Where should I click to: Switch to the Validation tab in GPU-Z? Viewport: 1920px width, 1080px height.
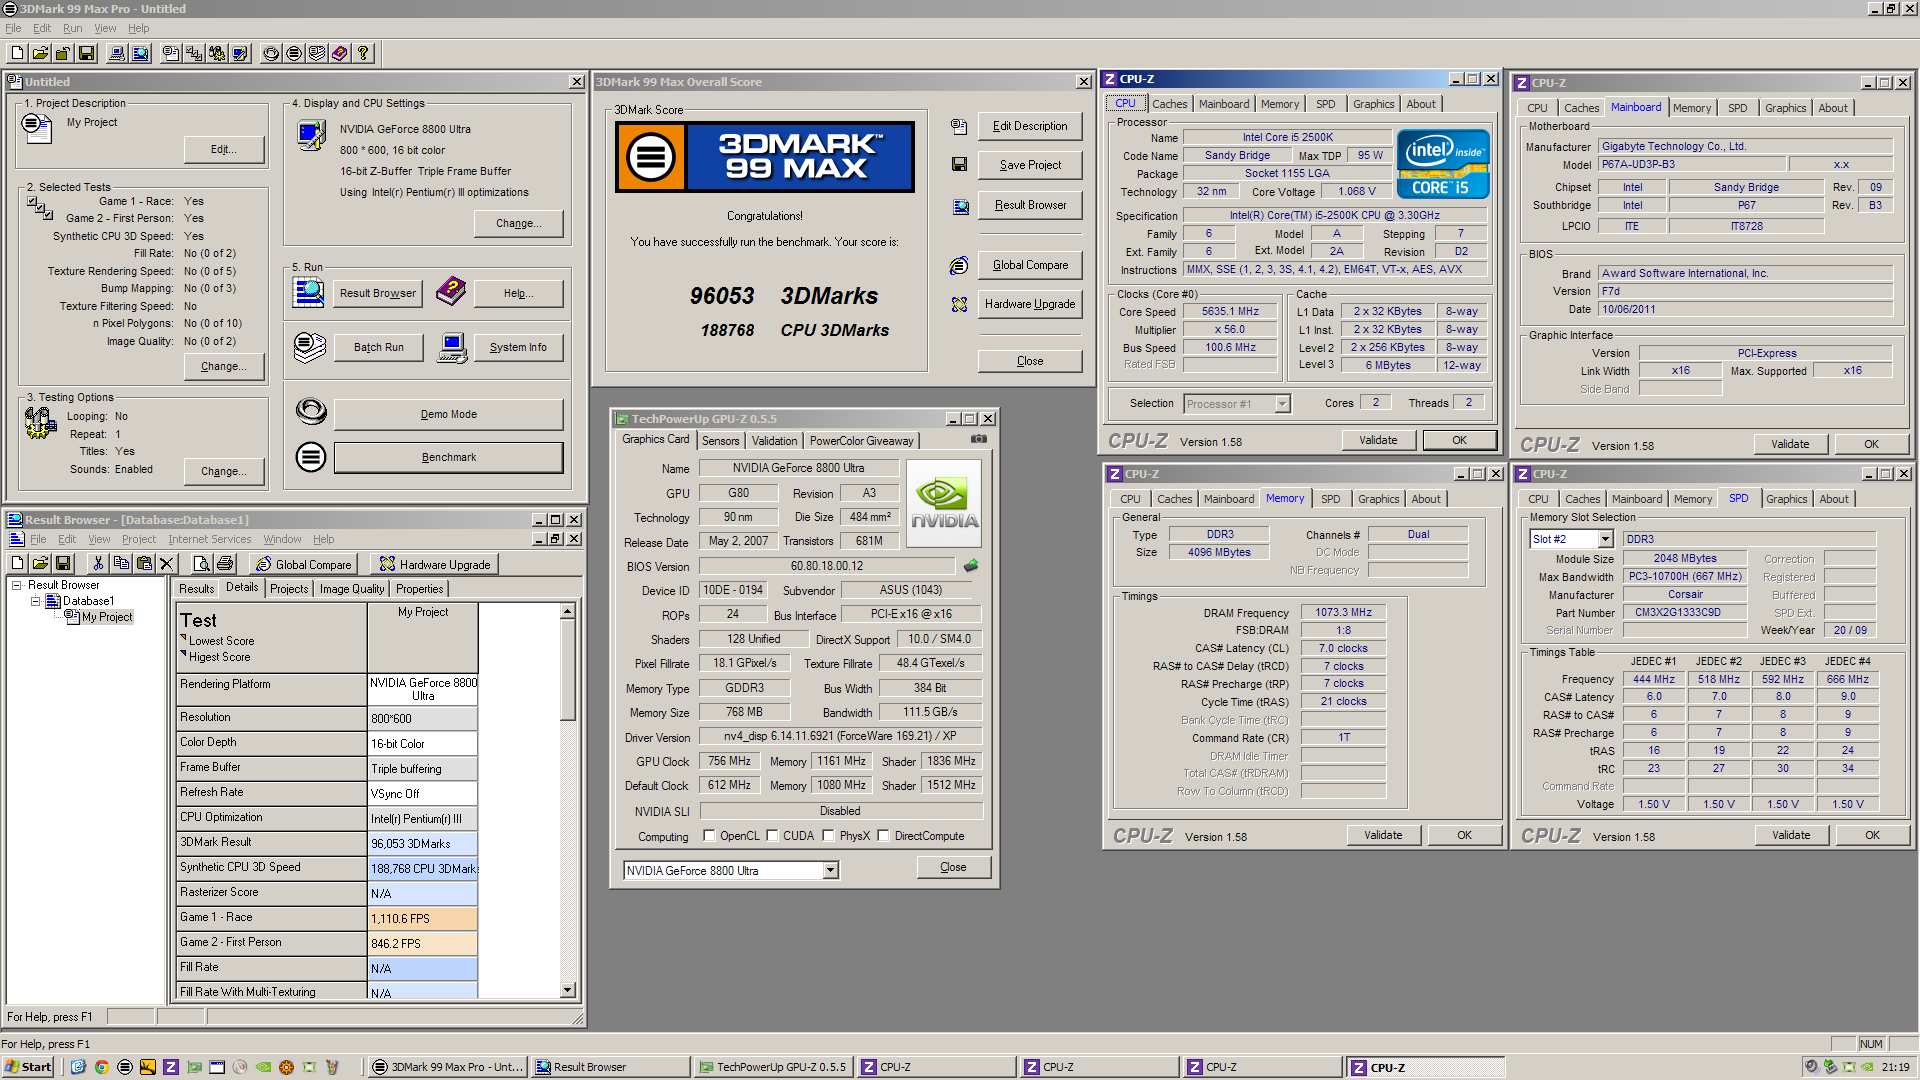774,441
